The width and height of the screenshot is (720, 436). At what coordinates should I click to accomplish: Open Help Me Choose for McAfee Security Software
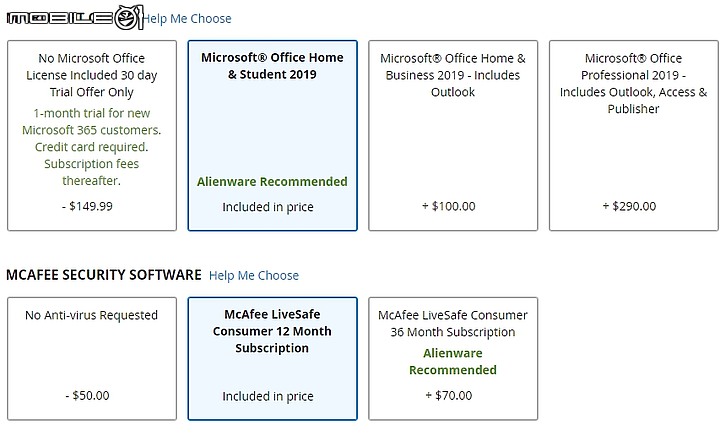click(253, 275)
